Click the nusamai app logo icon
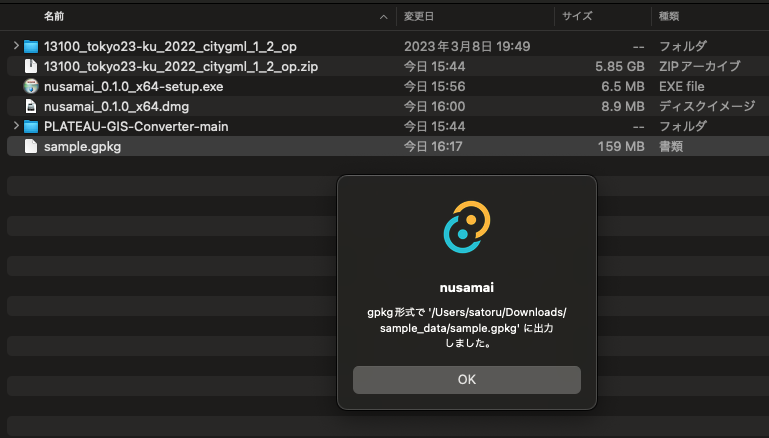The width and height of the screenshot is (769, 438). point(467,227)
